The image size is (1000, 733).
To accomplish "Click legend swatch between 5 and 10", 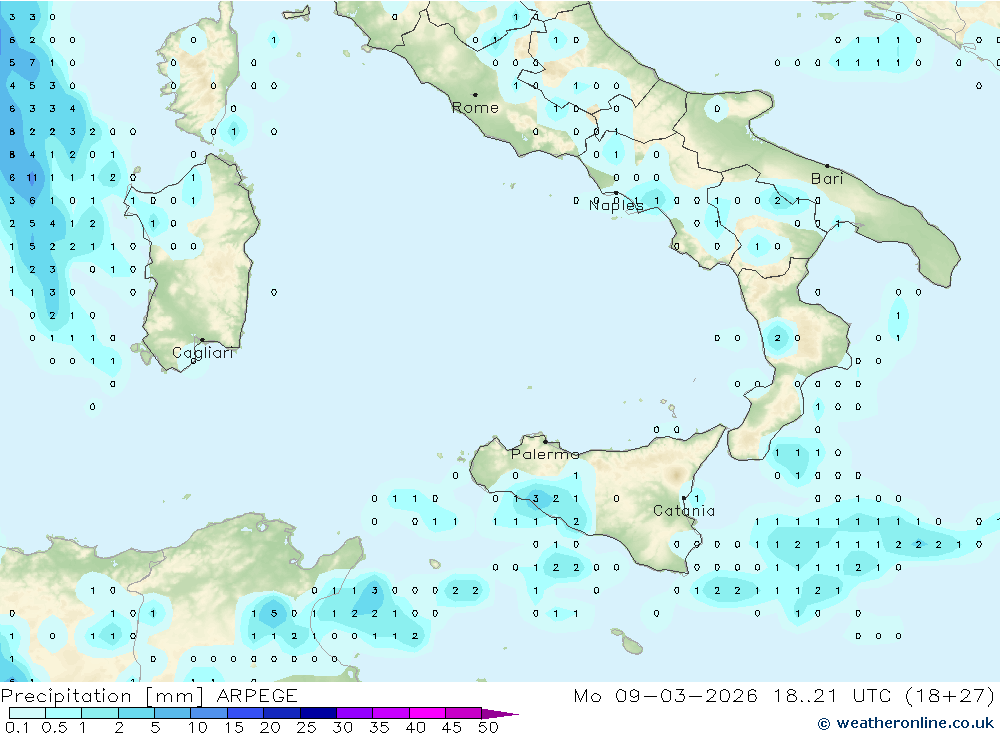I will tap(172, 713).
